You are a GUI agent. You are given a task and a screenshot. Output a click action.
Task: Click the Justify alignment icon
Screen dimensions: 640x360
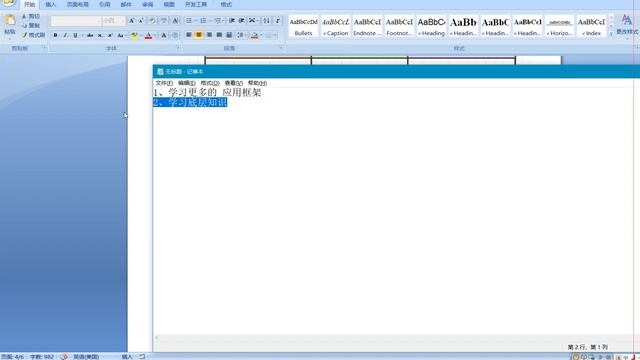[219, 36]
